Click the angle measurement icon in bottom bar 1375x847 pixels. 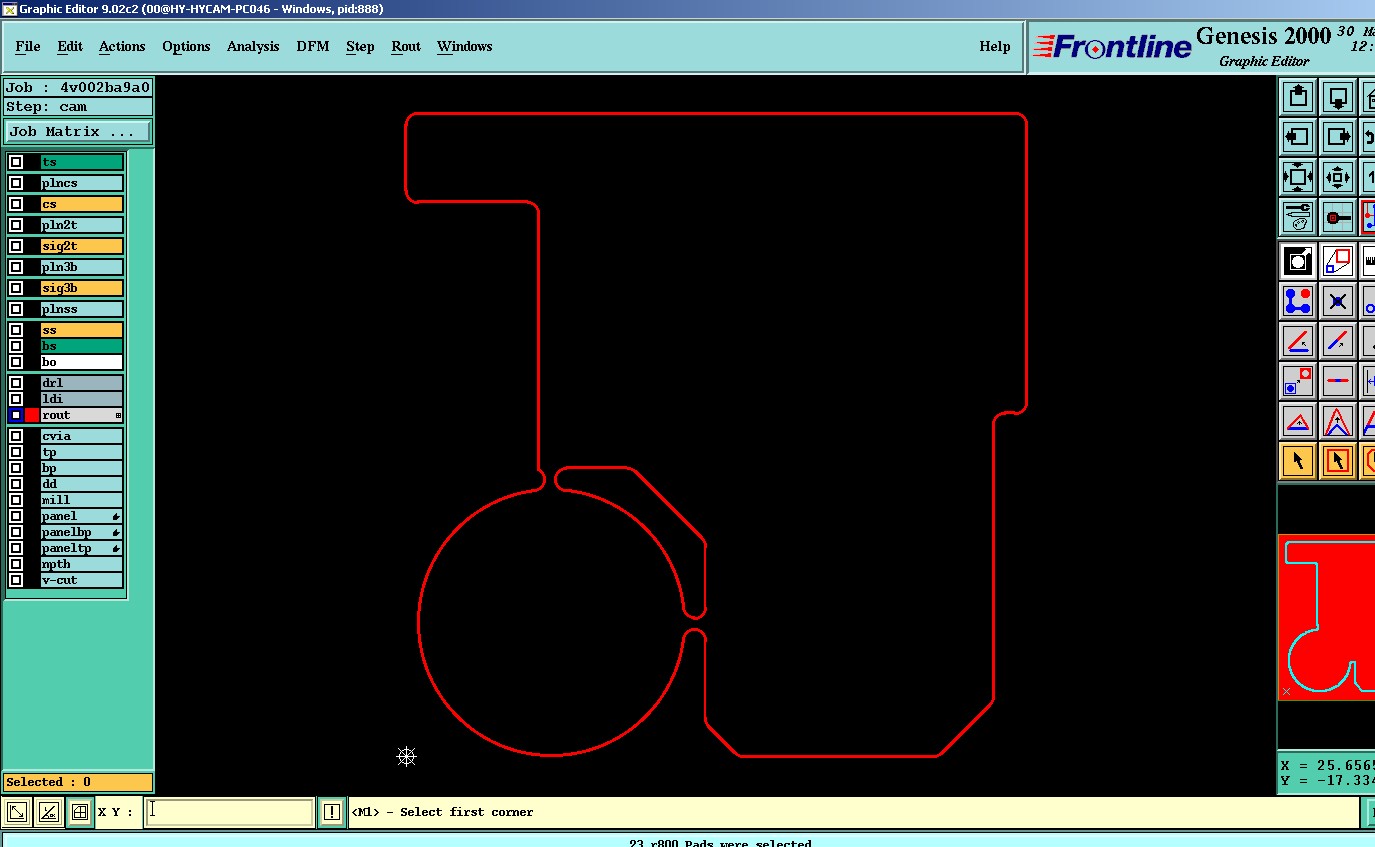tap(49, 812)
